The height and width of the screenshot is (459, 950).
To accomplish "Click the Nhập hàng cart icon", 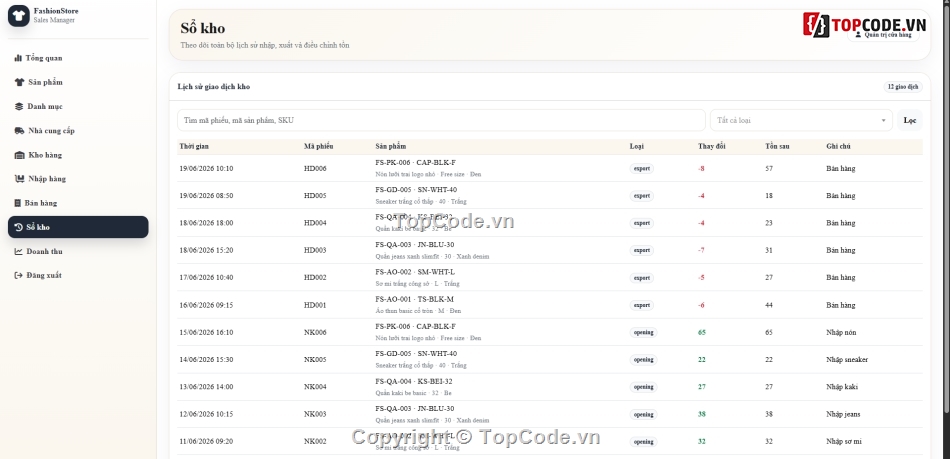I will [19, 179].
